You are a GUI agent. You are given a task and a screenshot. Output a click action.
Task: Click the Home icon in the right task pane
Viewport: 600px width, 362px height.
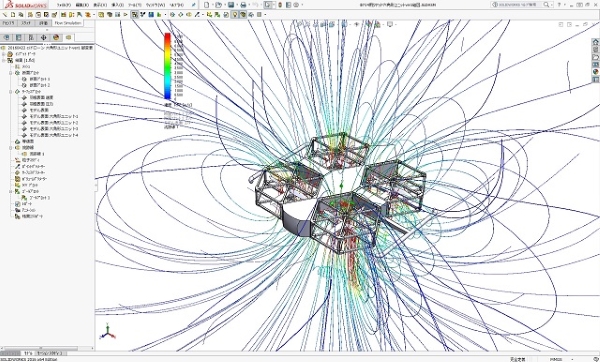tap(595, 42)
